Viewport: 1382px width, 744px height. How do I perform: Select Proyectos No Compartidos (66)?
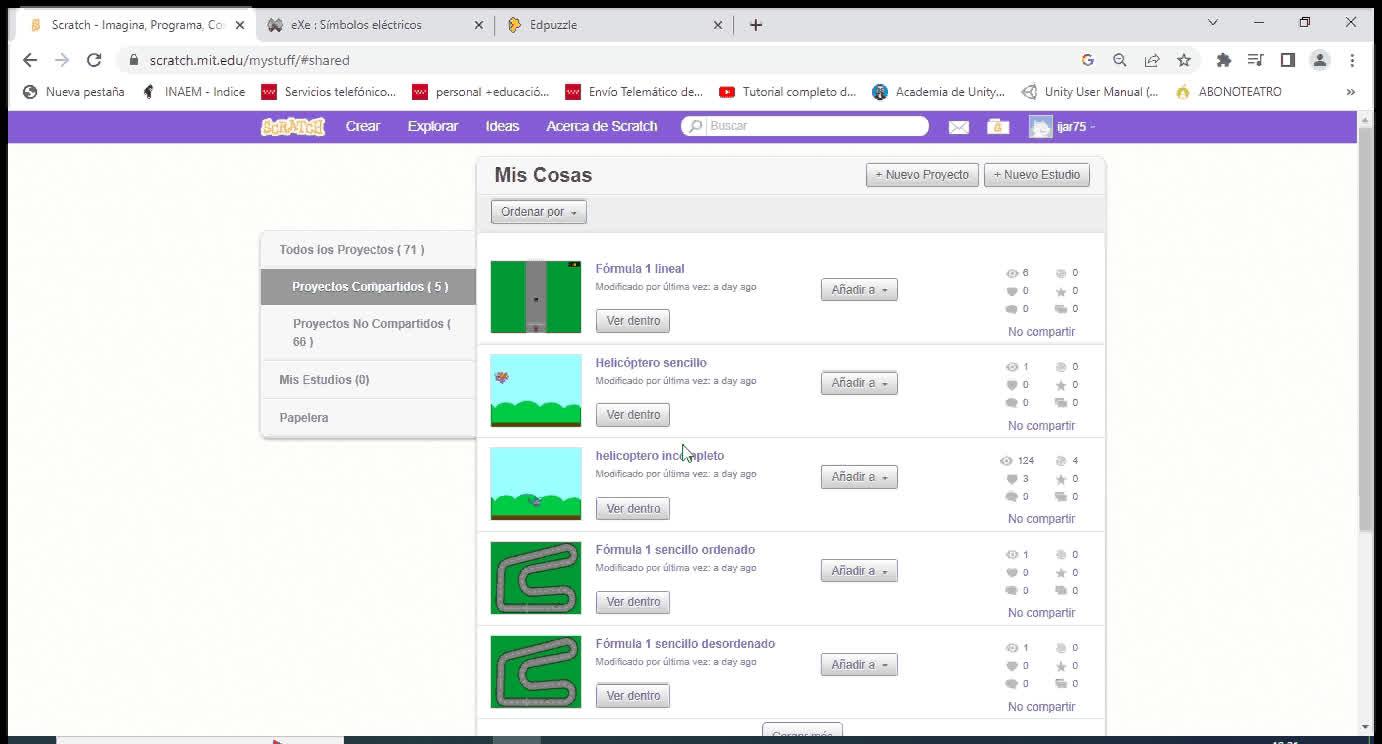point(368,333)
